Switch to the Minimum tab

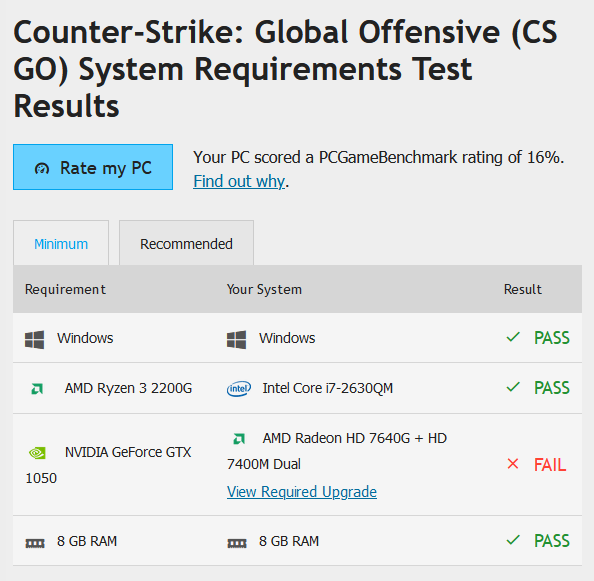[x=61, y=244]
